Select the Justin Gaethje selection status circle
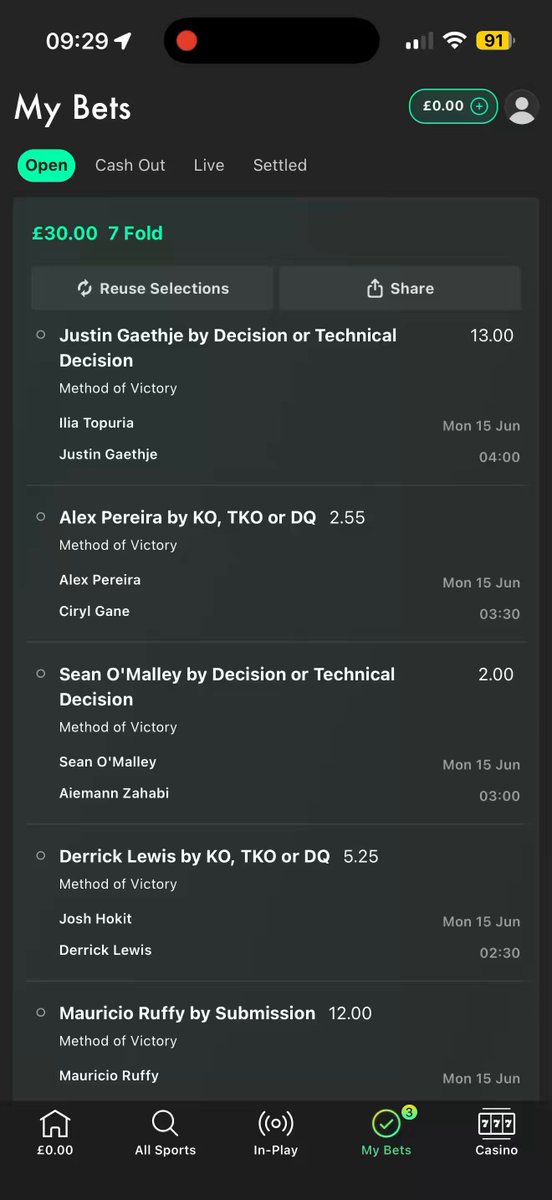The image size is (552, 1200). click(41, 335)
